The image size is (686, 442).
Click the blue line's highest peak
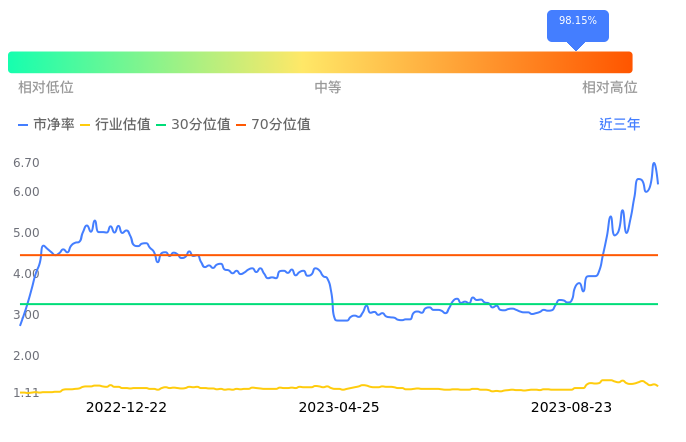[x=654, y=164]
